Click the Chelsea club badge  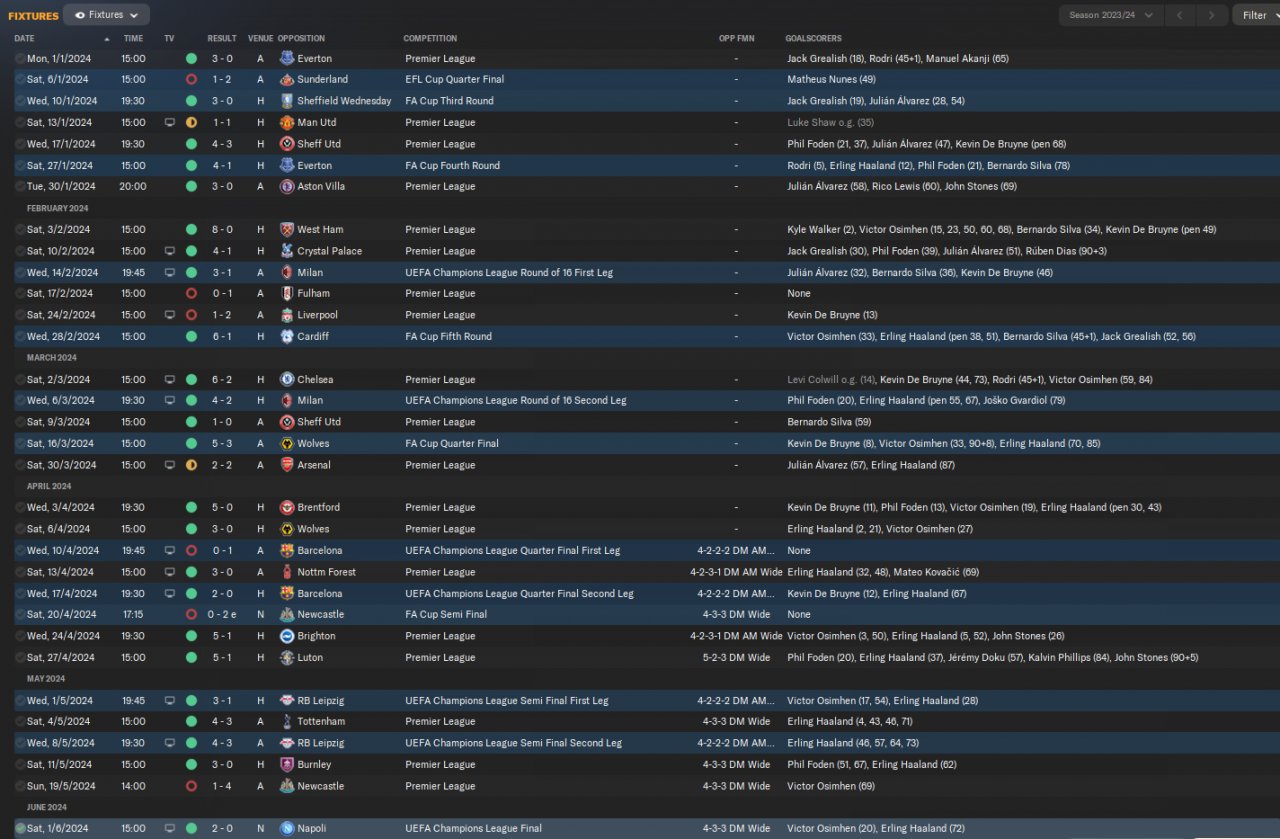pyautogui.click(x=287, y=380)
